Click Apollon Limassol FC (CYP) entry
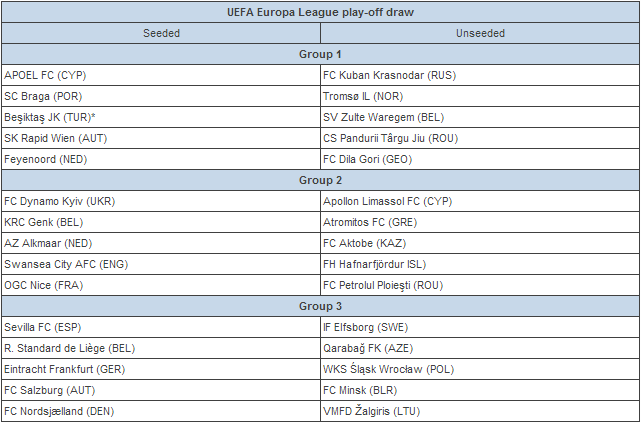641x422 pixels. [389, 201]
